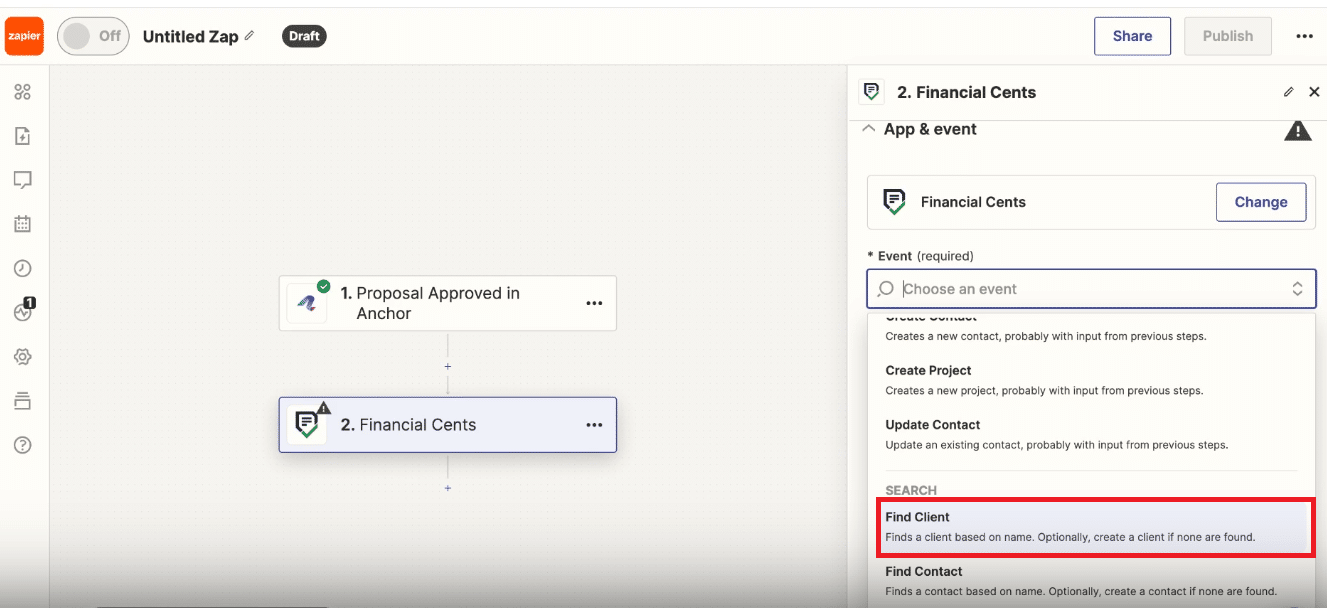
Task: Click the Financial Cents icon in panel header
Action: [871, 92]
